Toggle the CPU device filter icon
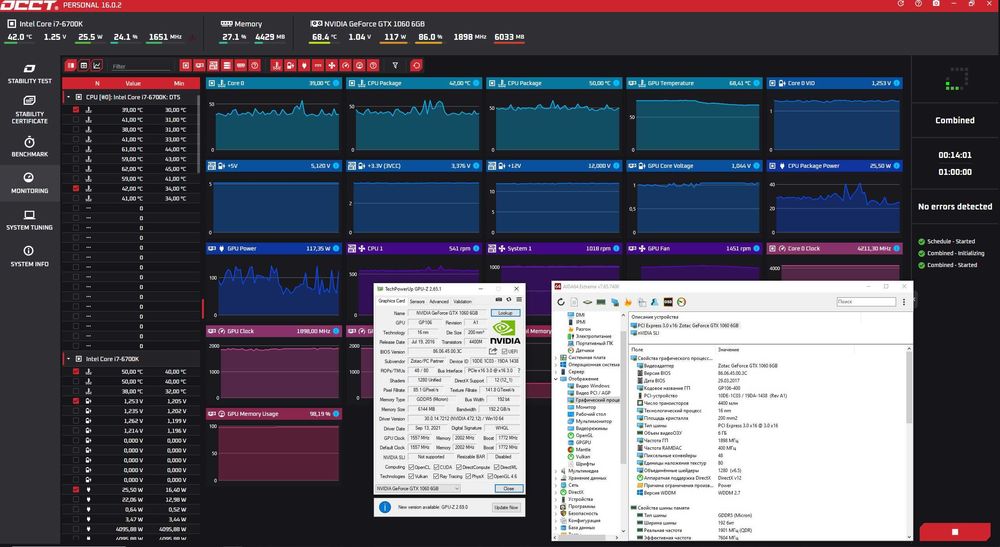1000x547 pixels. click(186, 66)
